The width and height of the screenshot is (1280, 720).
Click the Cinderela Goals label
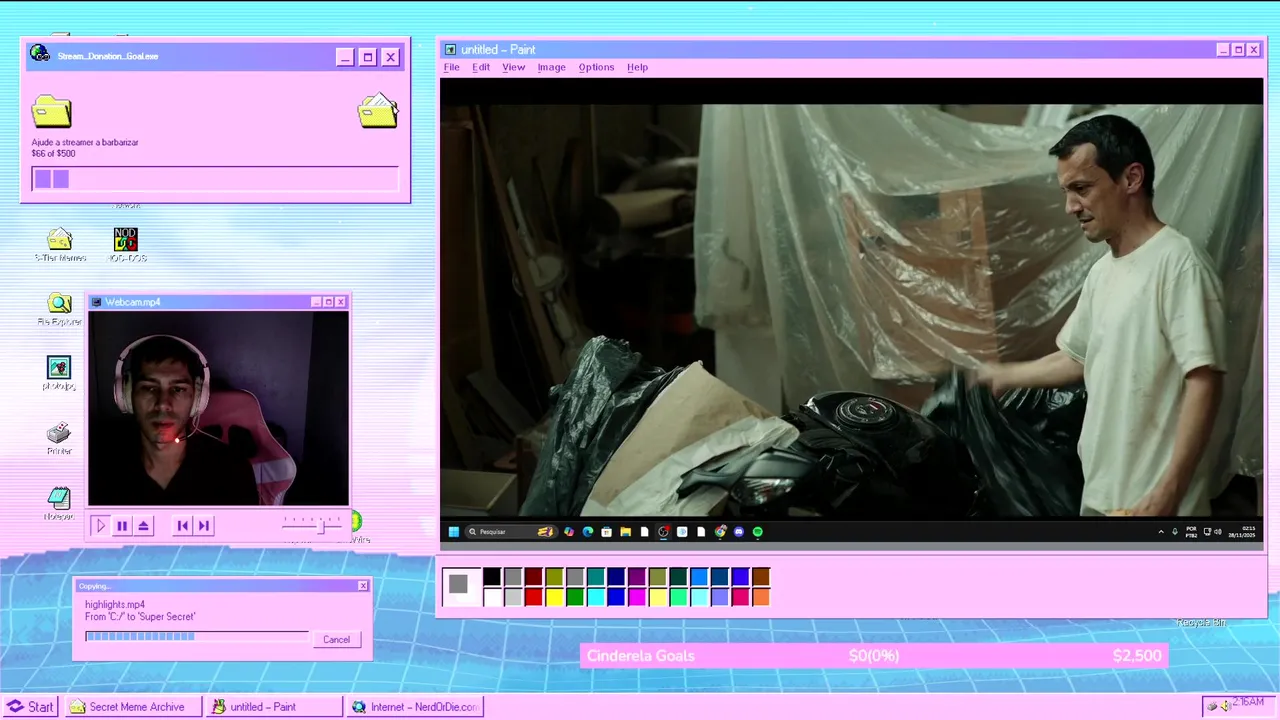click(641, 656)
